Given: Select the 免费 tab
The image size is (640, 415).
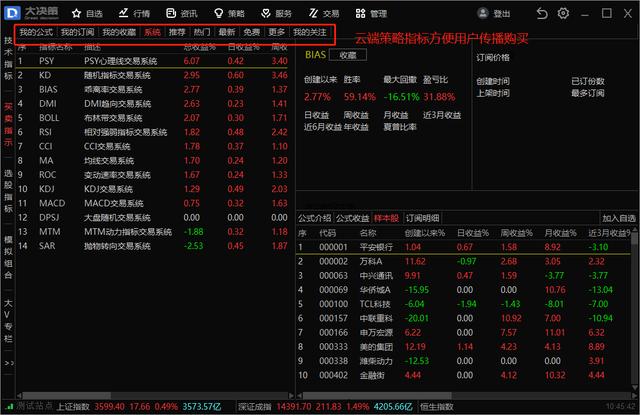Looking at the screenshot, I should coord(251,32).
